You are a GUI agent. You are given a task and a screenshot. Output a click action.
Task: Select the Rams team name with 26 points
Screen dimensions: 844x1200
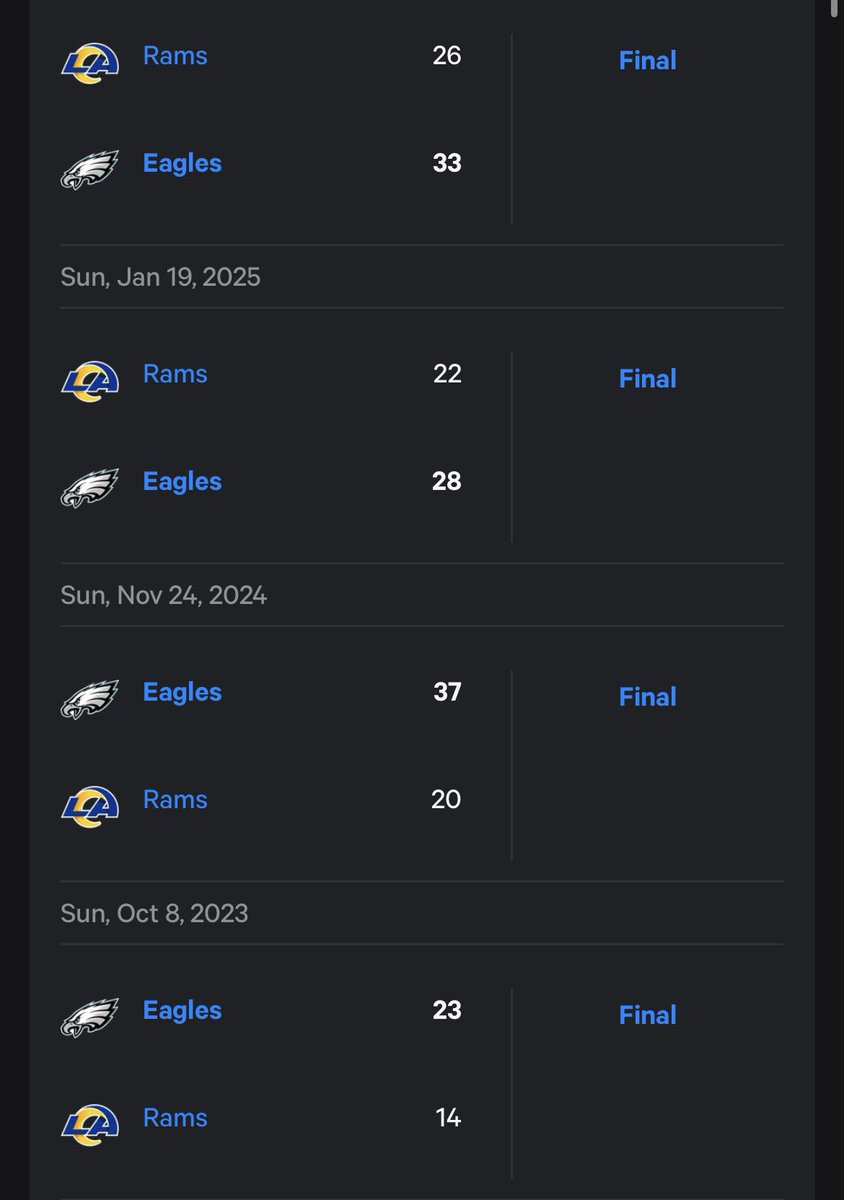tap(175, 56)
